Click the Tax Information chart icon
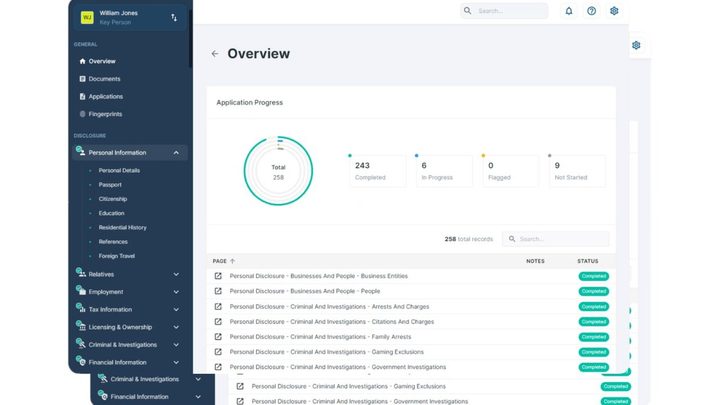The image size is (720, 405). coord(81,308)
